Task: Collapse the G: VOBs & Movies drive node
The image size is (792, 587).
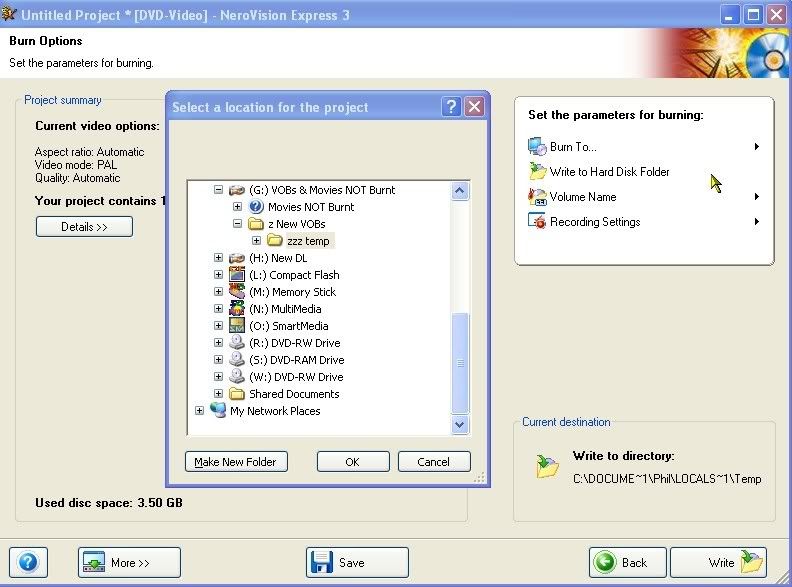Action: point(218,190)
